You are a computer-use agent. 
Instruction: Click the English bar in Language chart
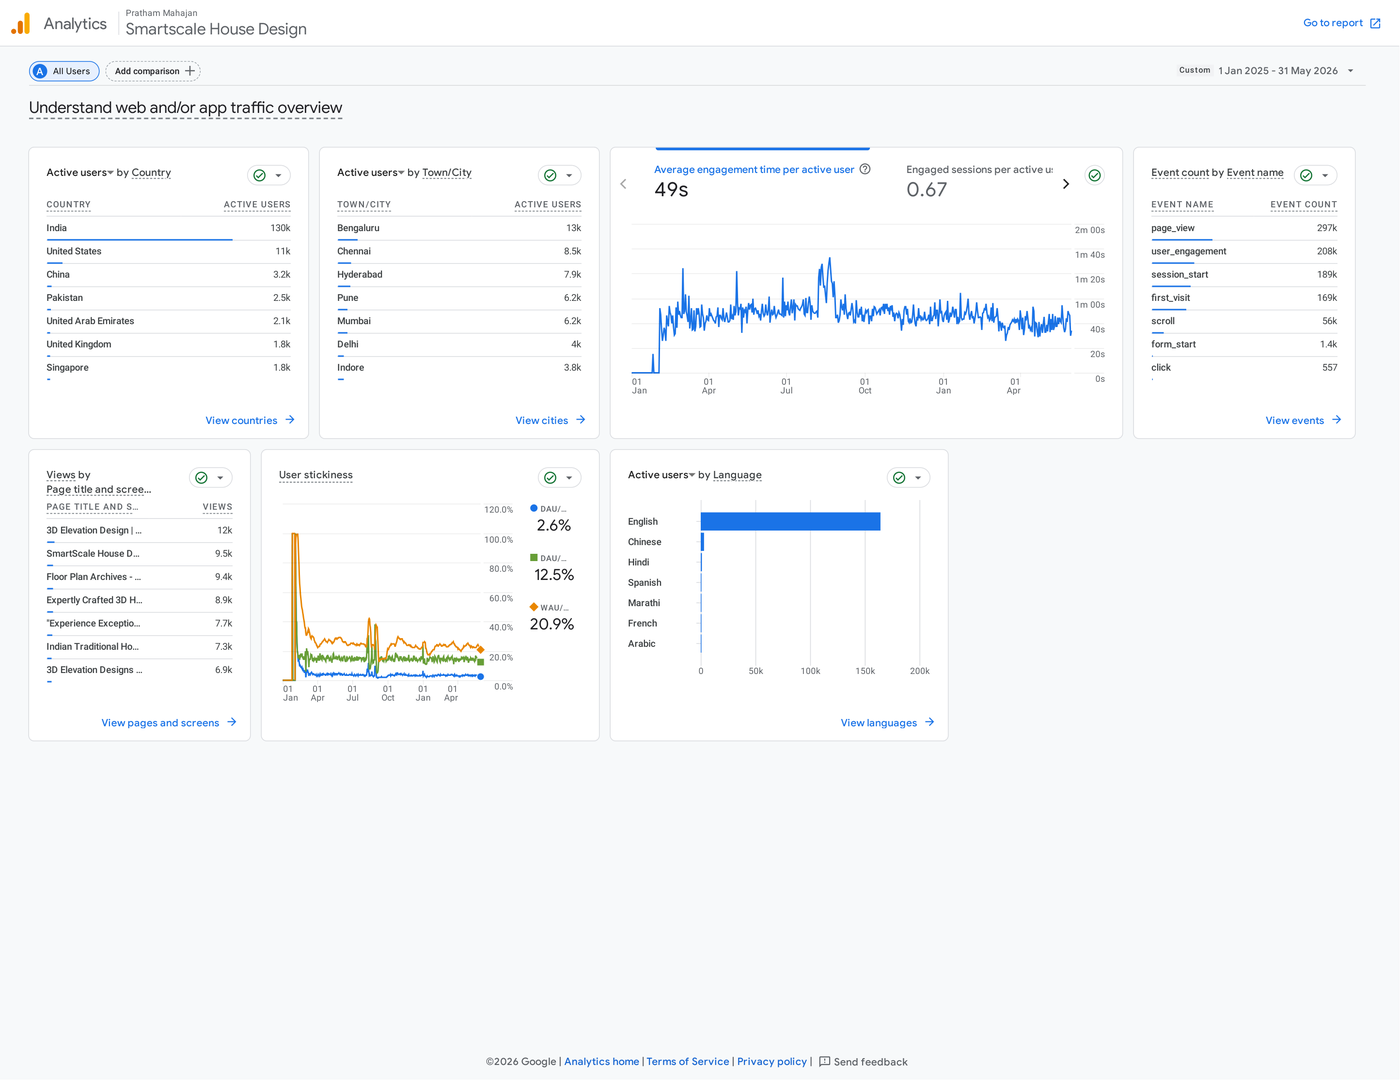pyautogui.click(x=790, y=521)
